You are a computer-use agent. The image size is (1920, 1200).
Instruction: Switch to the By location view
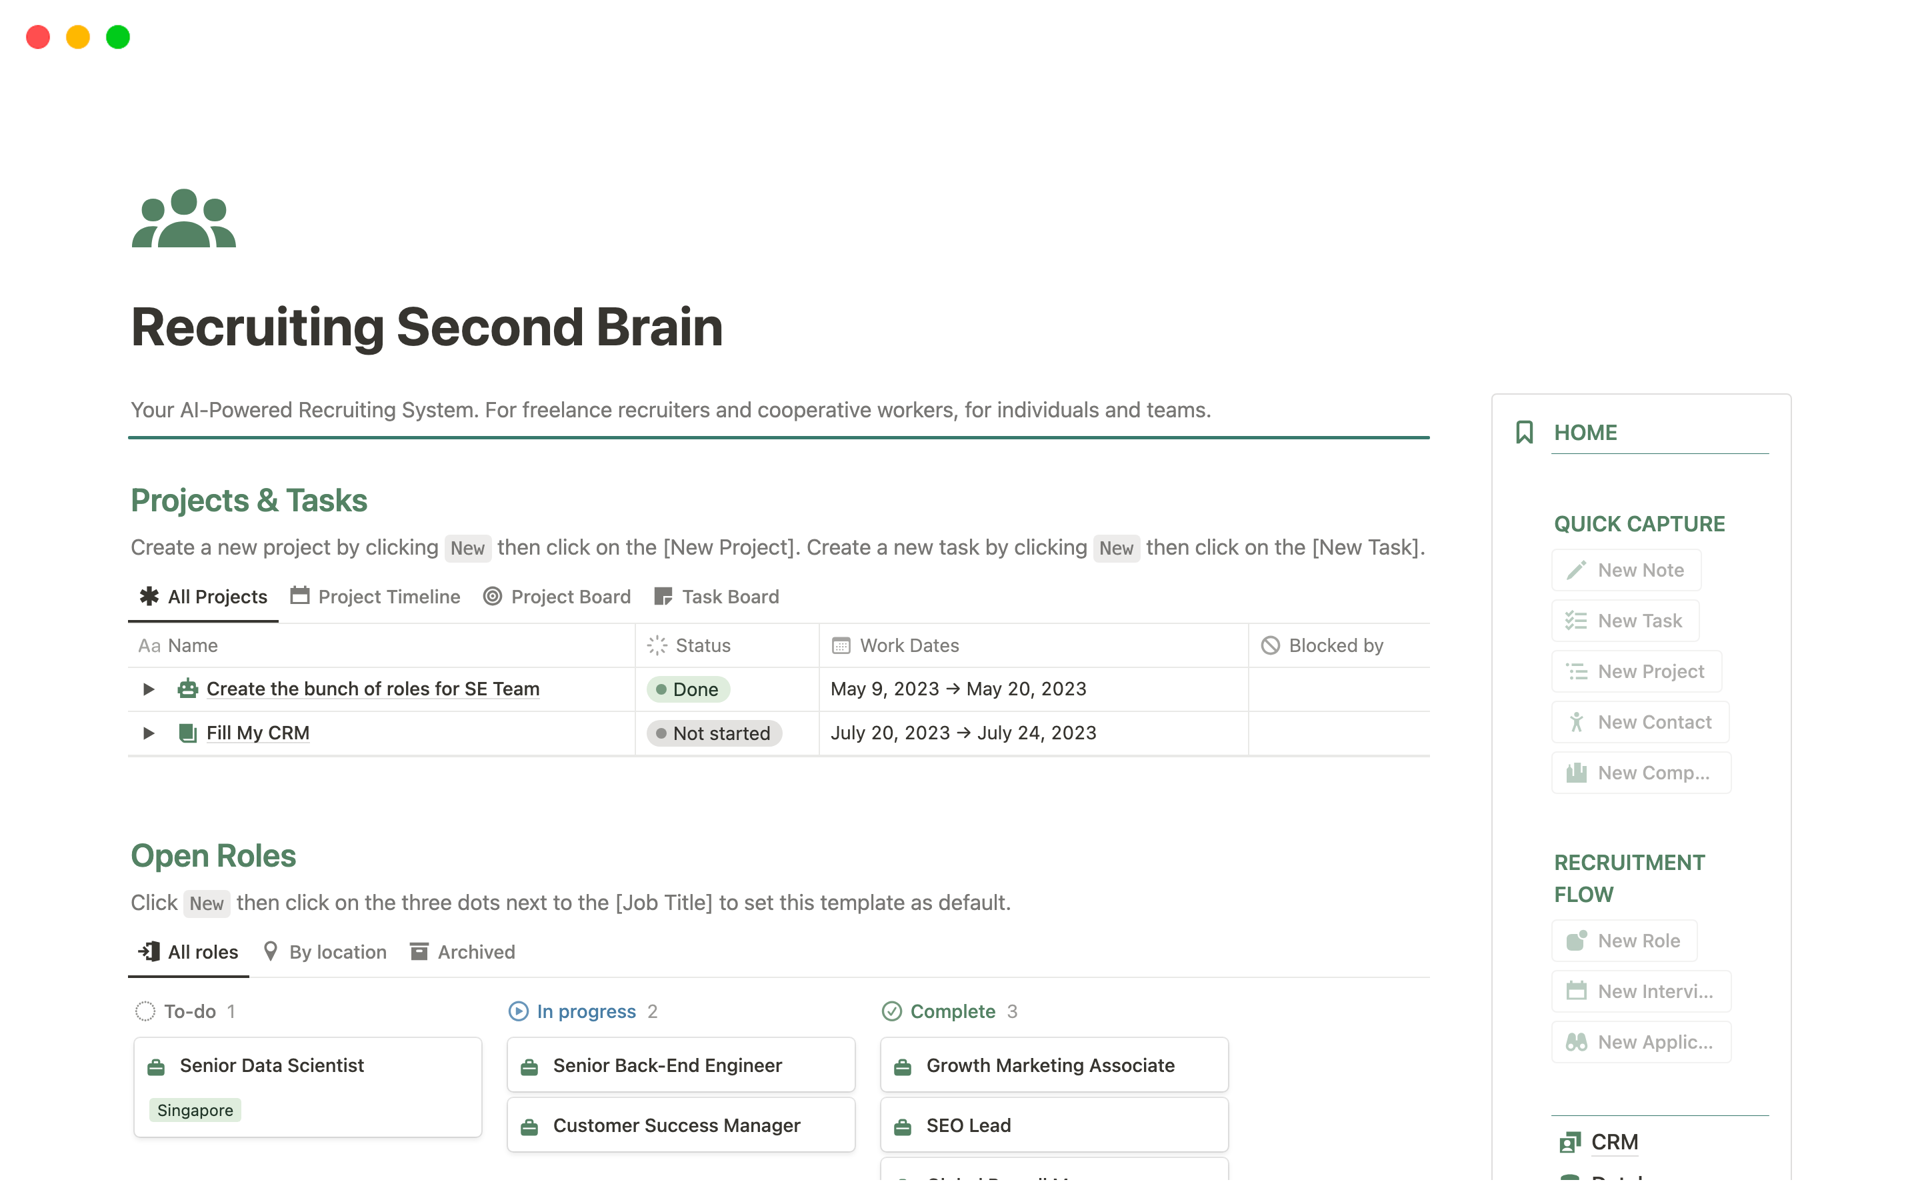click(x=325, y=952)
